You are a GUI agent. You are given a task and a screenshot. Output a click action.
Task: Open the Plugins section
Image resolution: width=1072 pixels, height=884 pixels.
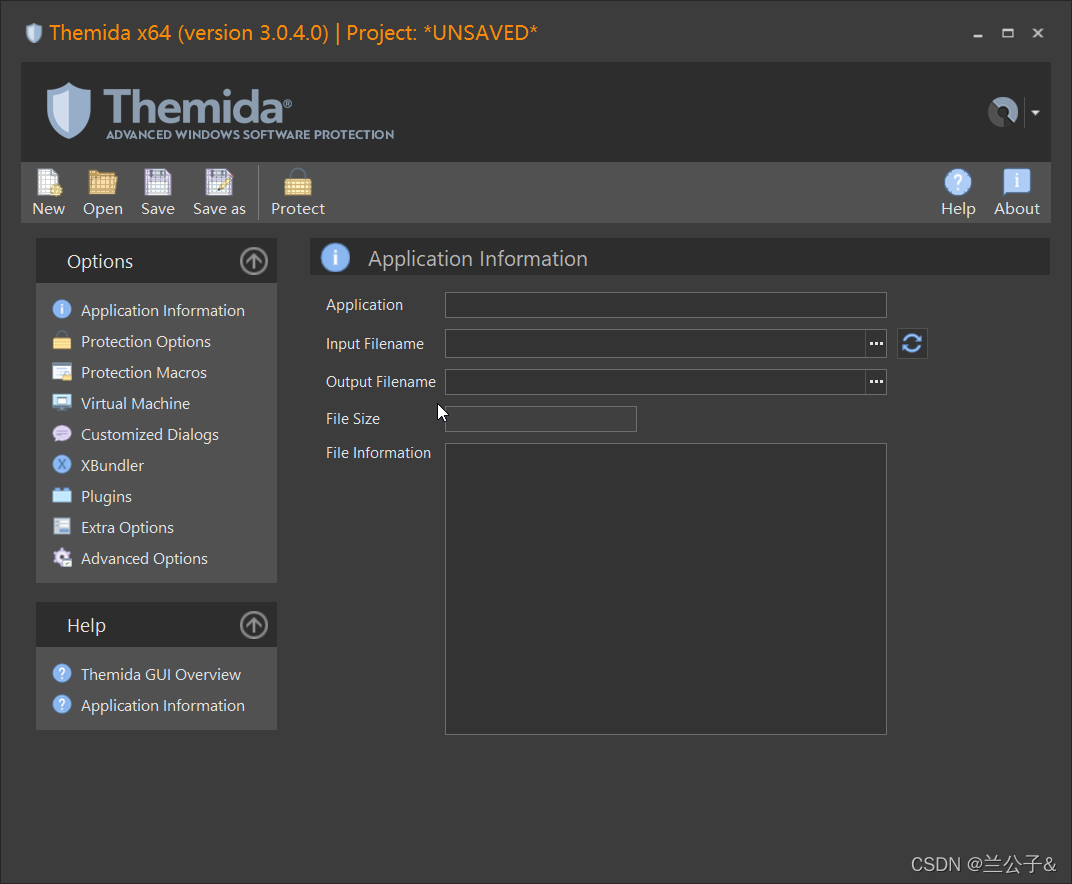pos(92,496)
